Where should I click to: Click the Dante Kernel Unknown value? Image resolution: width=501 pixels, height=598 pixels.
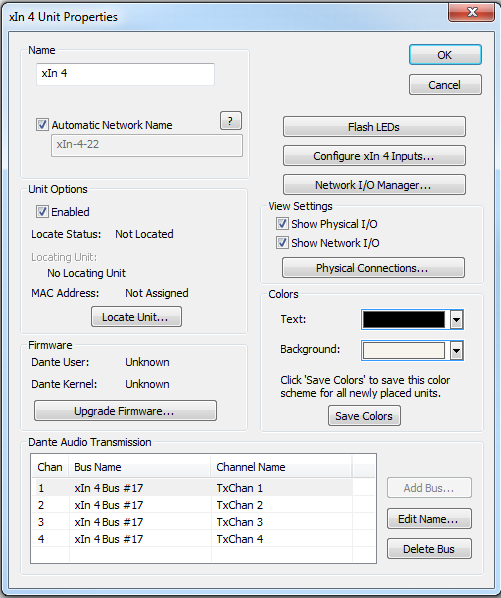[147, 384]
